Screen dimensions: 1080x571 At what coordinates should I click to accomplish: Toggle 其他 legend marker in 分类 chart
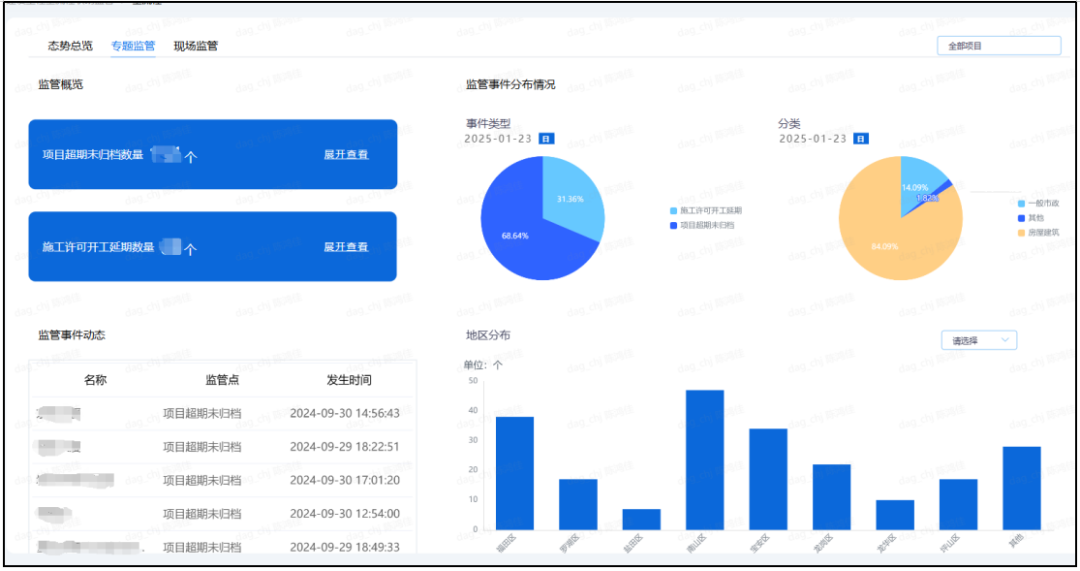(x=1021, y=217)
